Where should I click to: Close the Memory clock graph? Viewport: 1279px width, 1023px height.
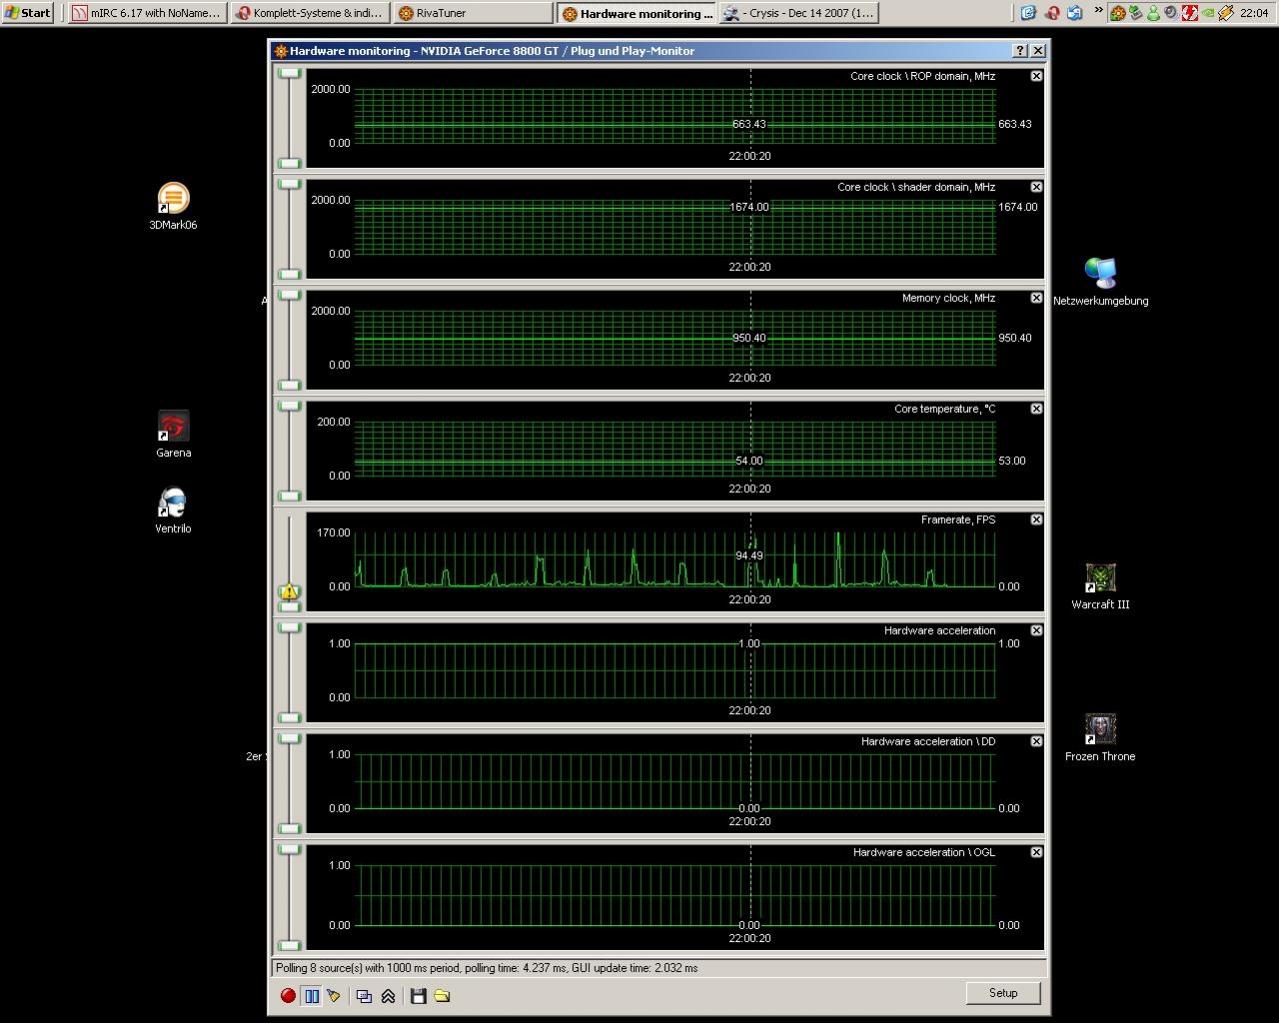[1036, 298]
